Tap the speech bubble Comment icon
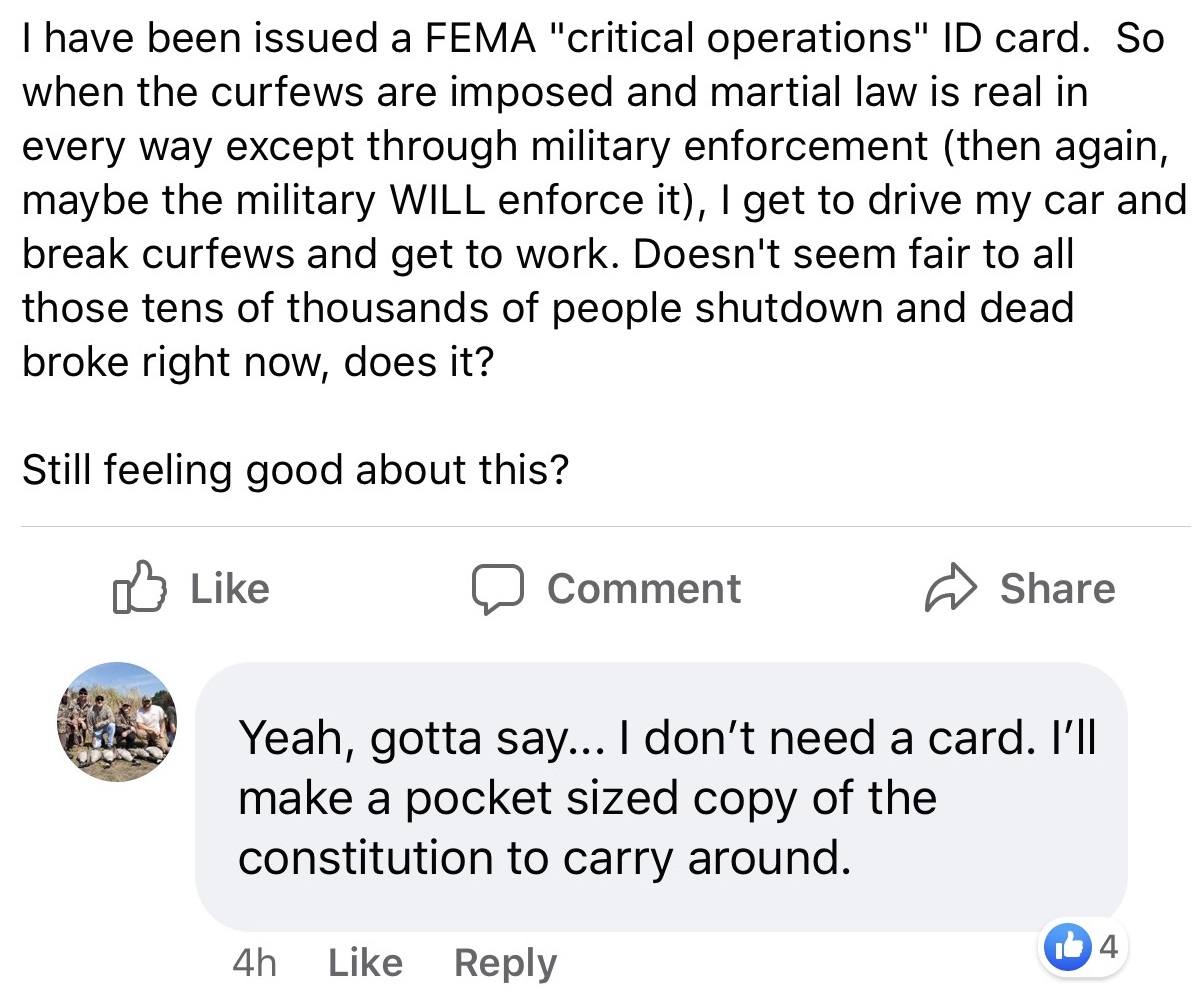 coord(497,589)
